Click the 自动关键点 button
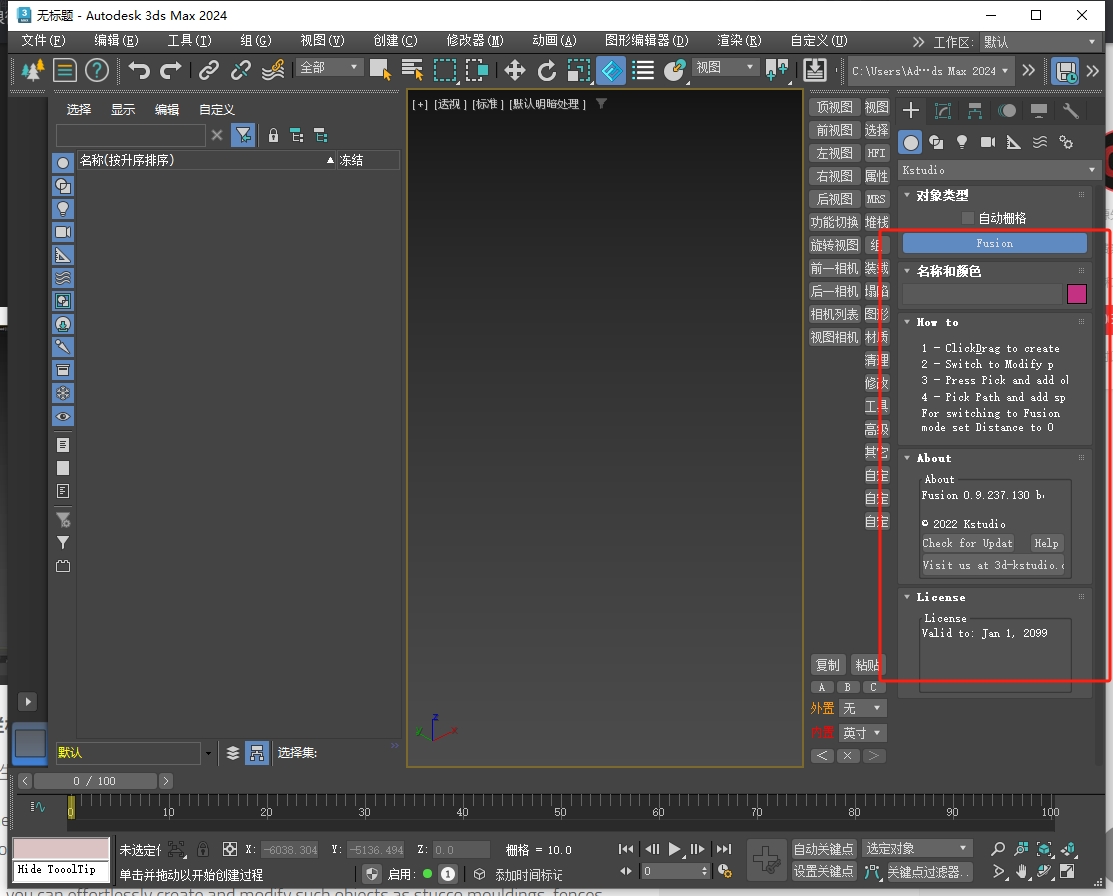This screenshot has width=1113, height=896. (x=823, y=849)
